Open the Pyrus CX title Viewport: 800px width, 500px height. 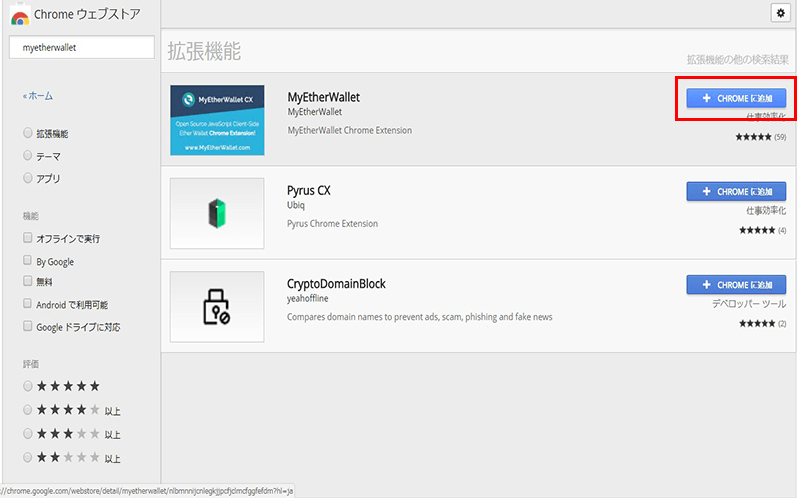click(x=309, y=191)
